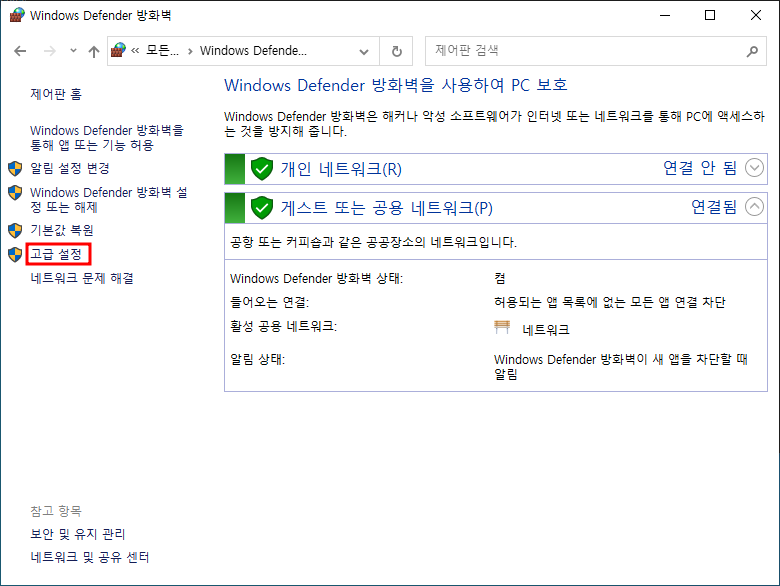
Task: Click the Windows Defende... breadcrumb segment
Action: click(253, 50)
